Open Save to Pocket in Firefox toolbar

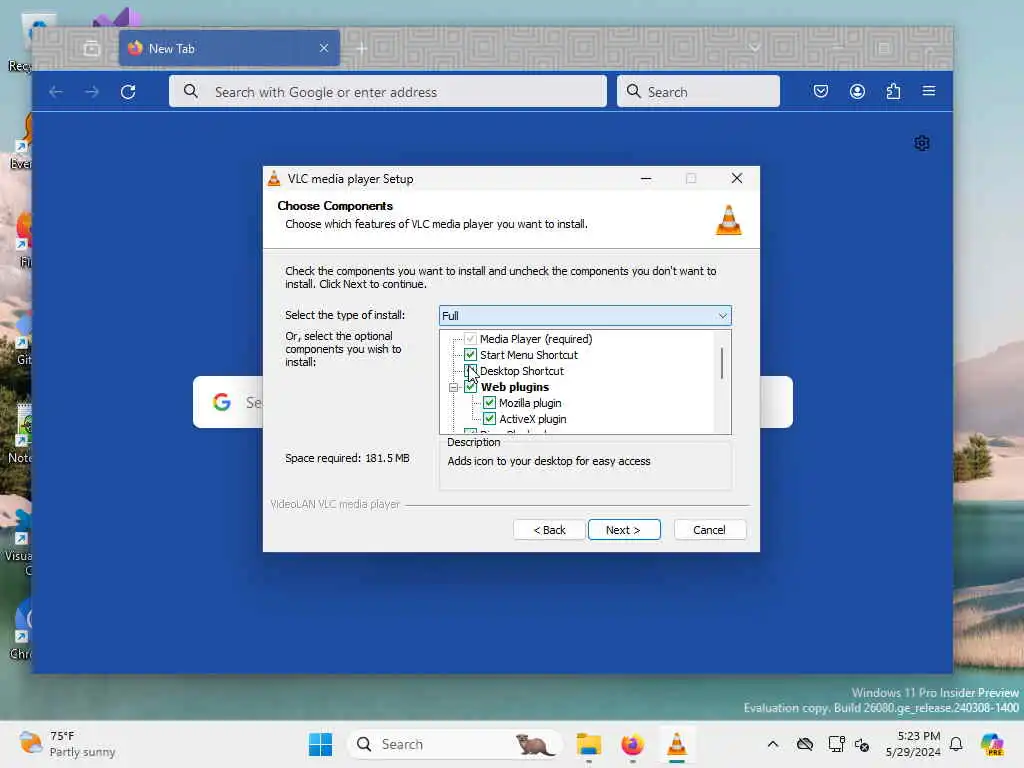pos(821,91)
